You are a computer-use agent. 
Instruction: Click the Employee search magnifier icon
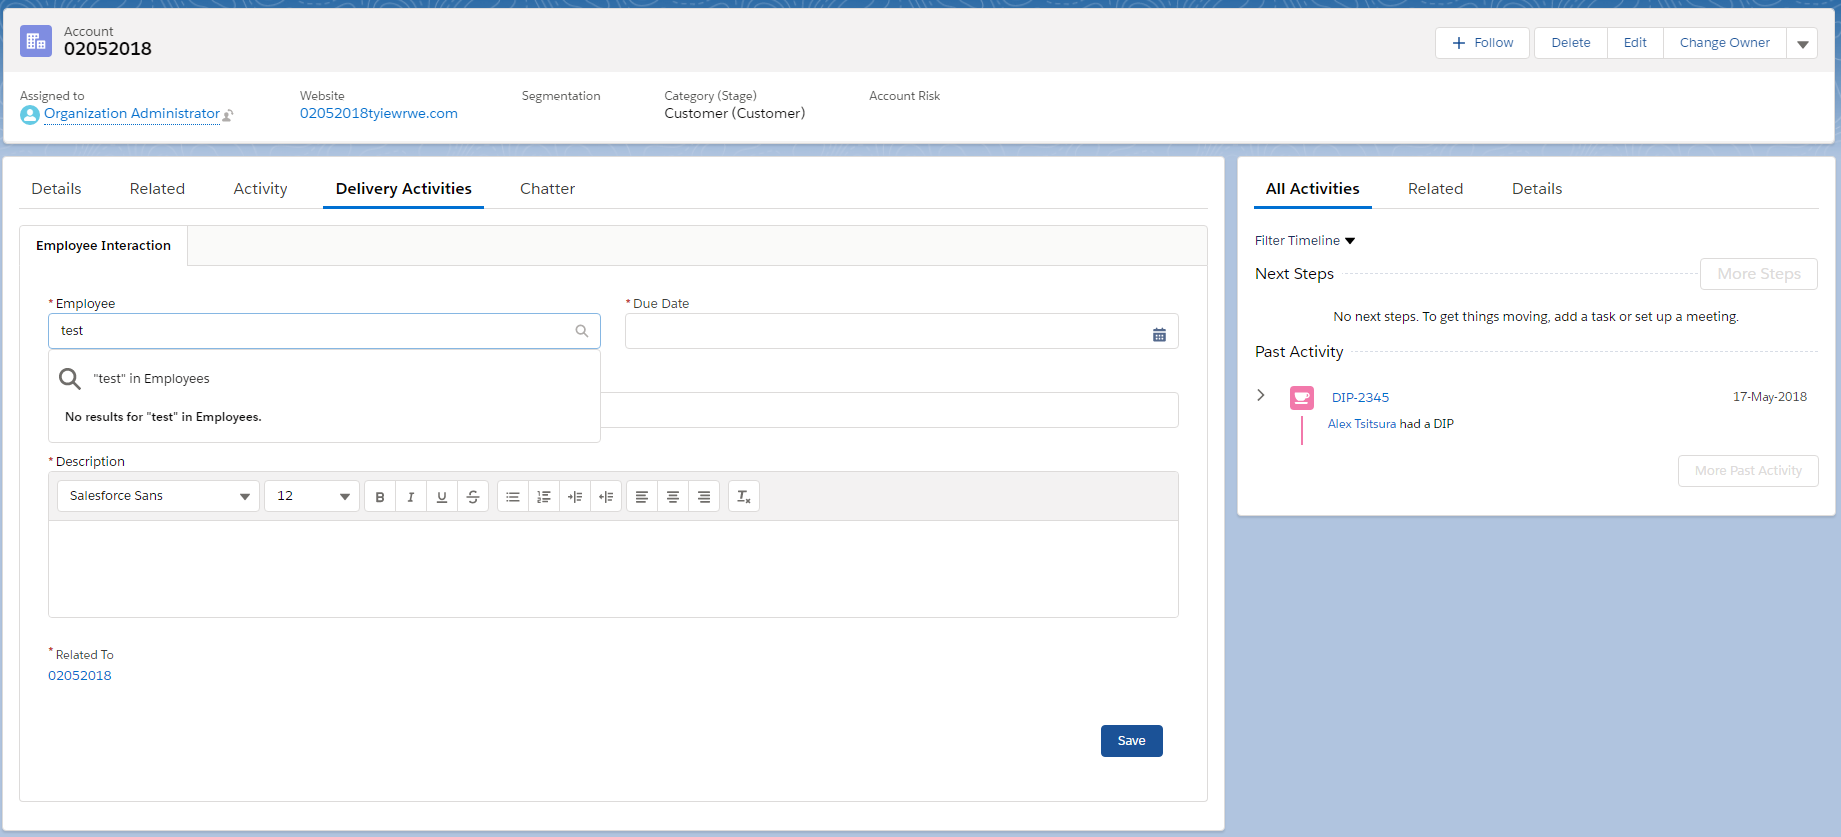582,331
